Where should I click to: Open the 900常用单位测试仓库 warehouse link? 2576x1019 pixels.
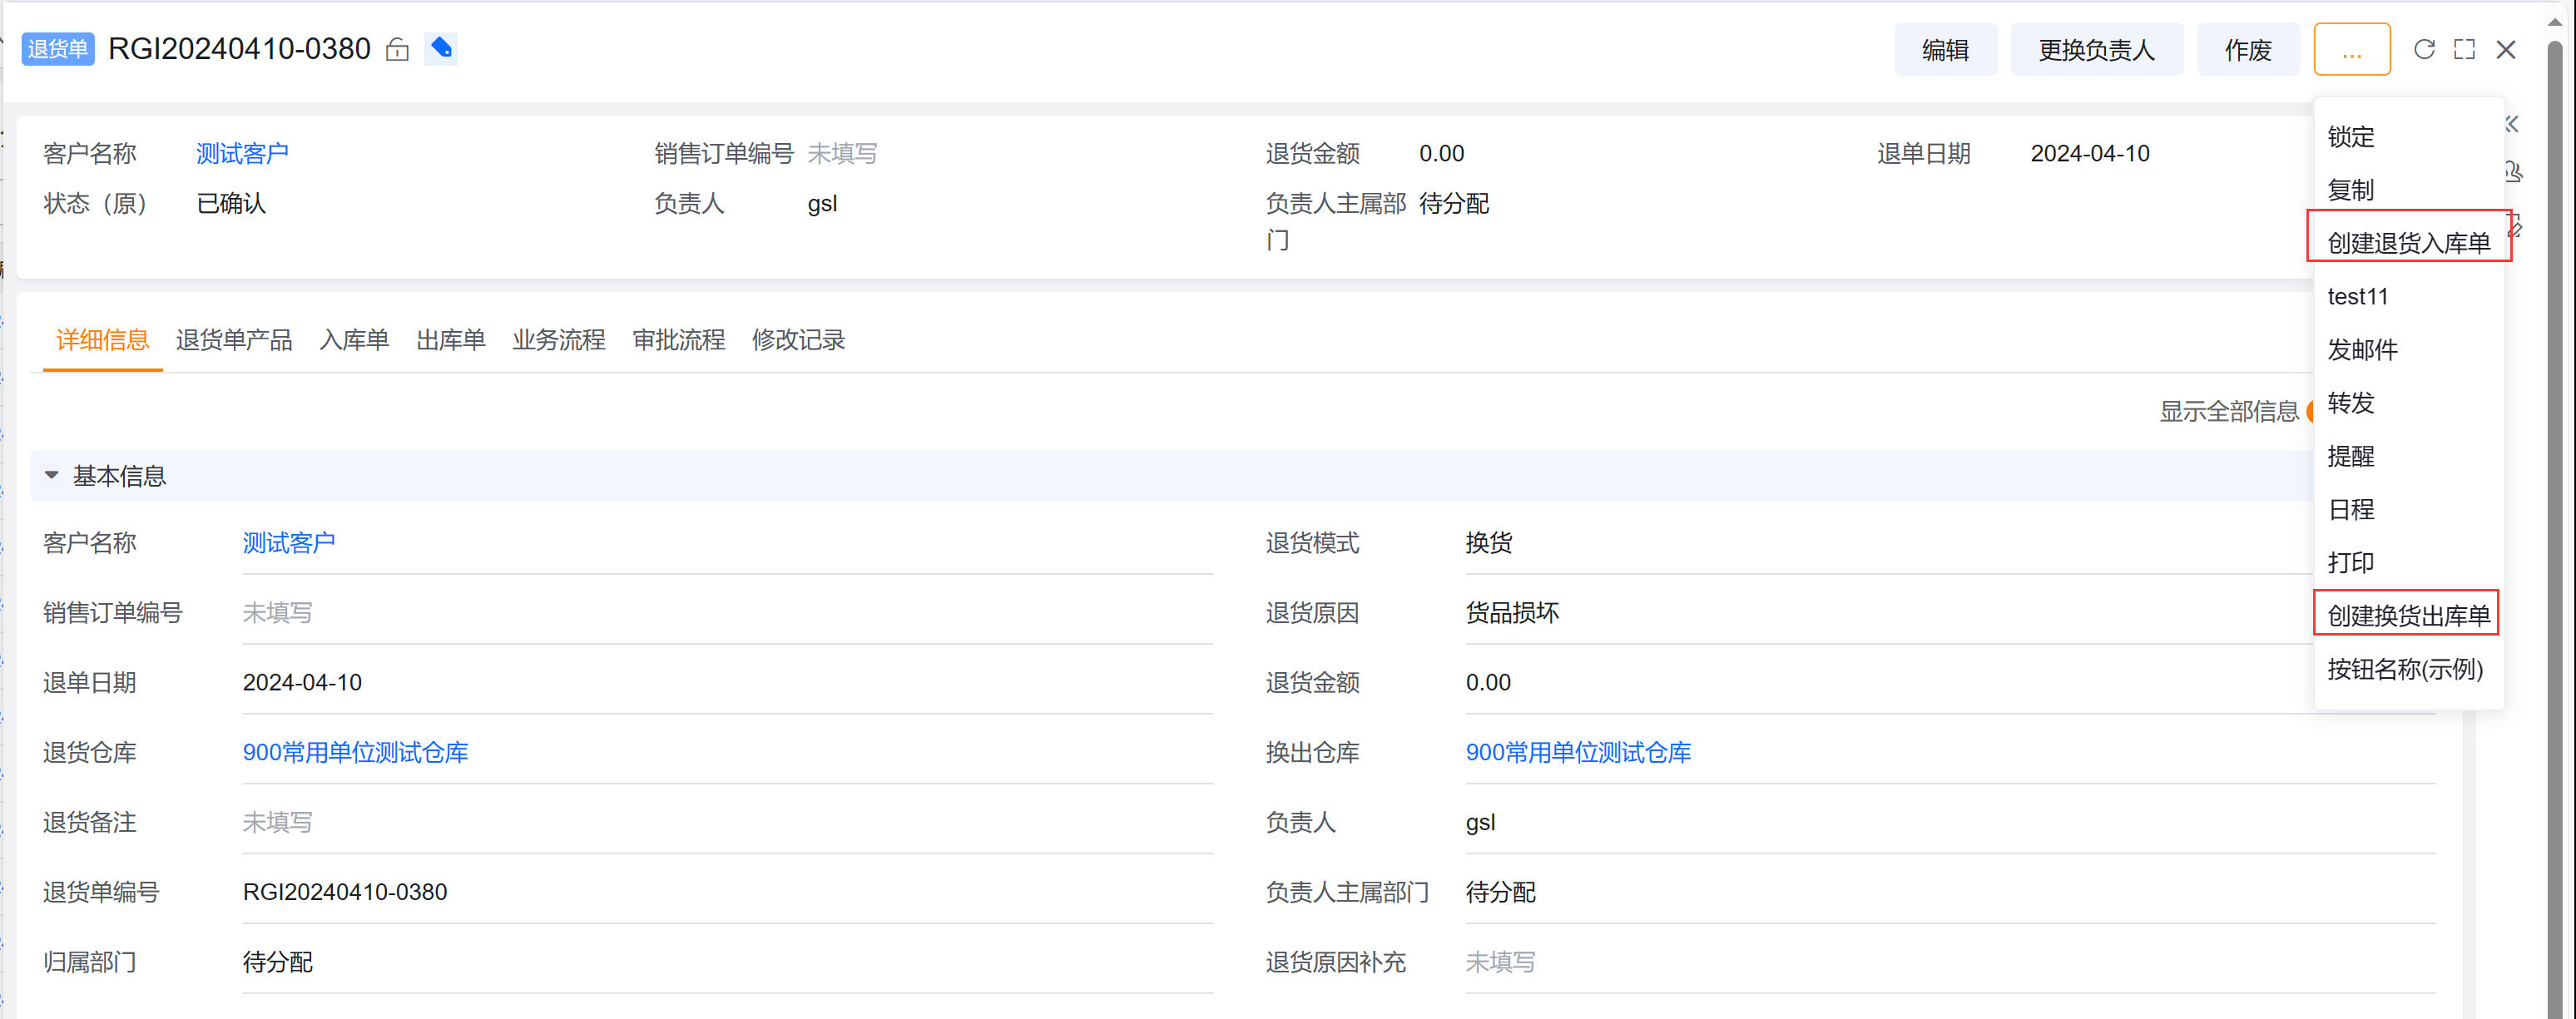click(x=355, y=752)
